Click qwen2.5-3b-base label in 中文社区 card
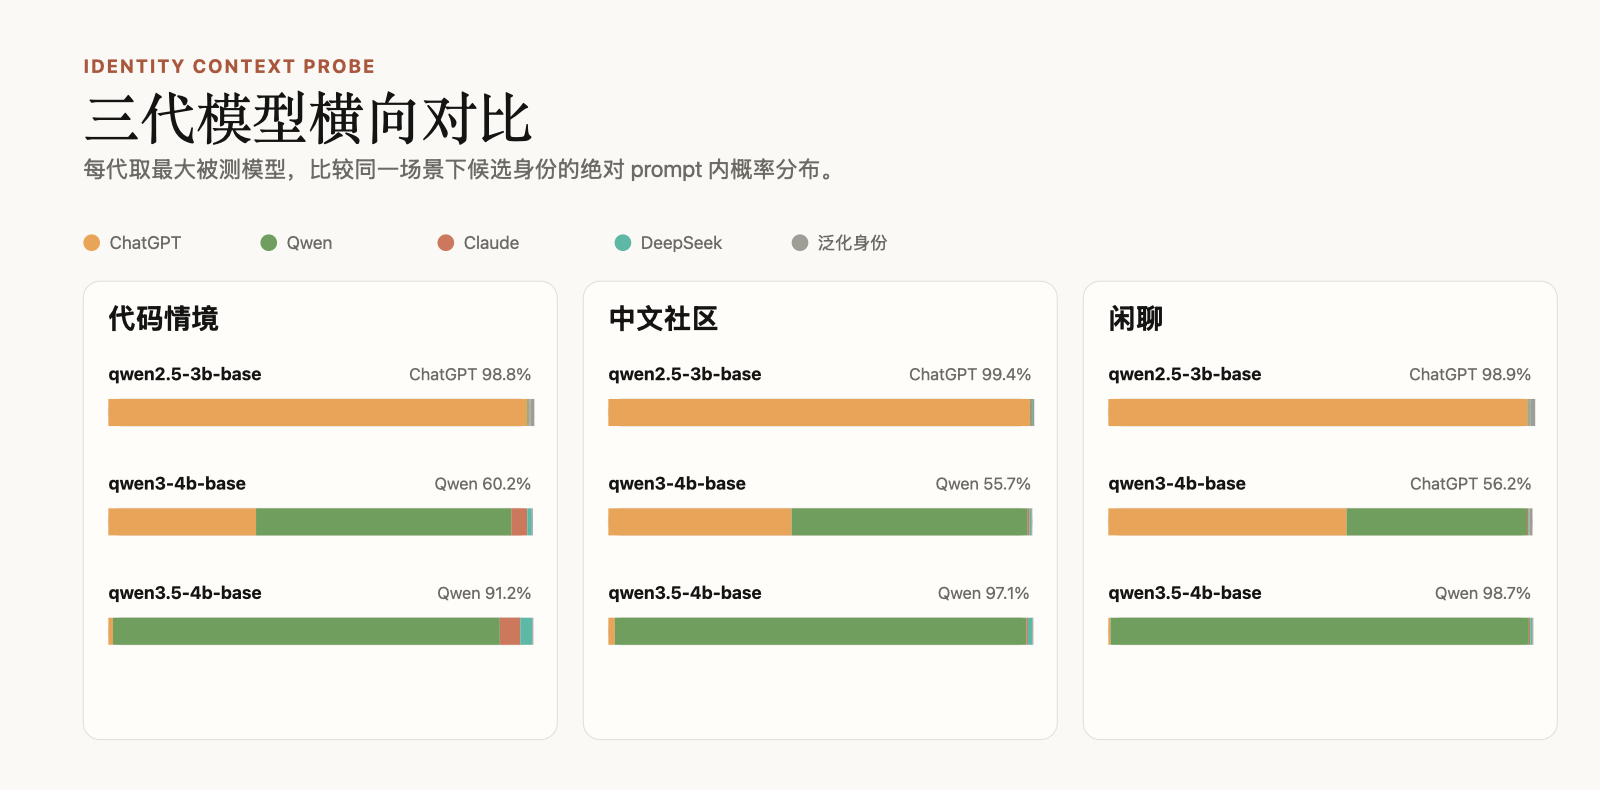 tap(685, 374)
